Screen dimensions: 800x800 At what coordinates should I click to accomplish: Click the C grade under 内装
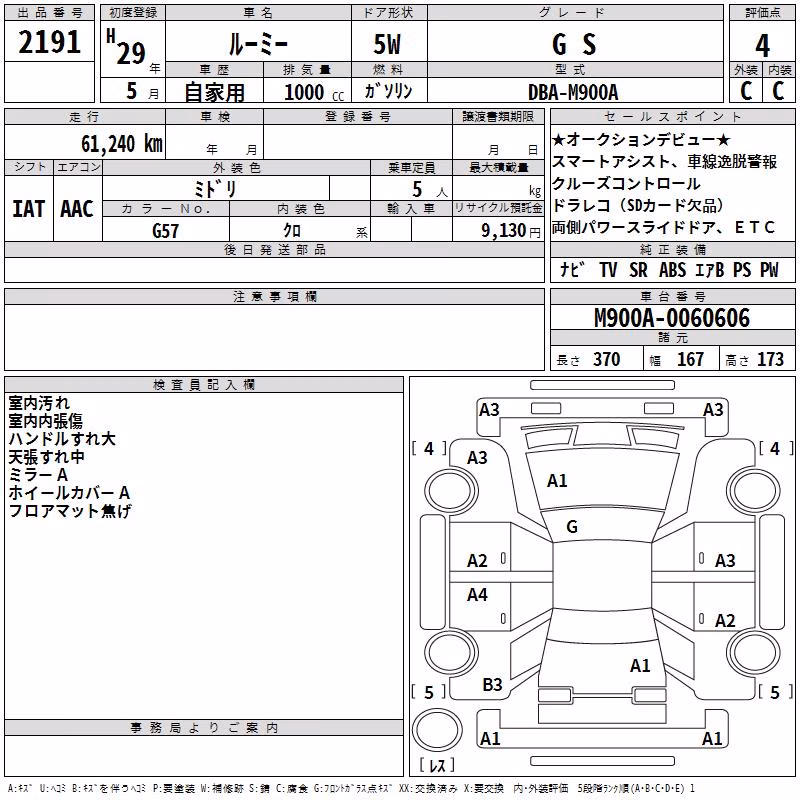pyautogui.click(x=778, y=90)
